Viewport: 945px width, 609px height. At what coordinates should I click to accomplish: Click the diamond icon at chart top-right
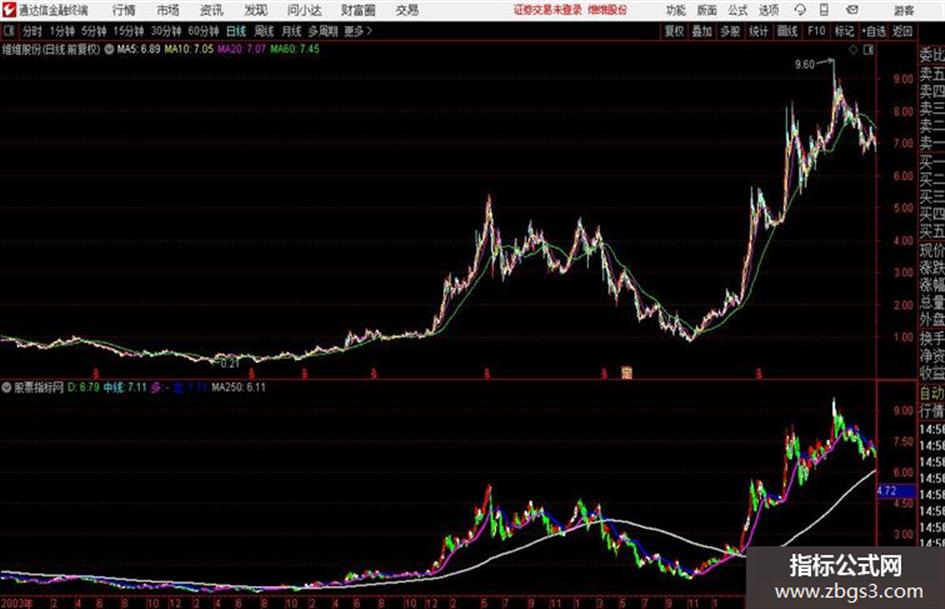click(x=853, y=50)
